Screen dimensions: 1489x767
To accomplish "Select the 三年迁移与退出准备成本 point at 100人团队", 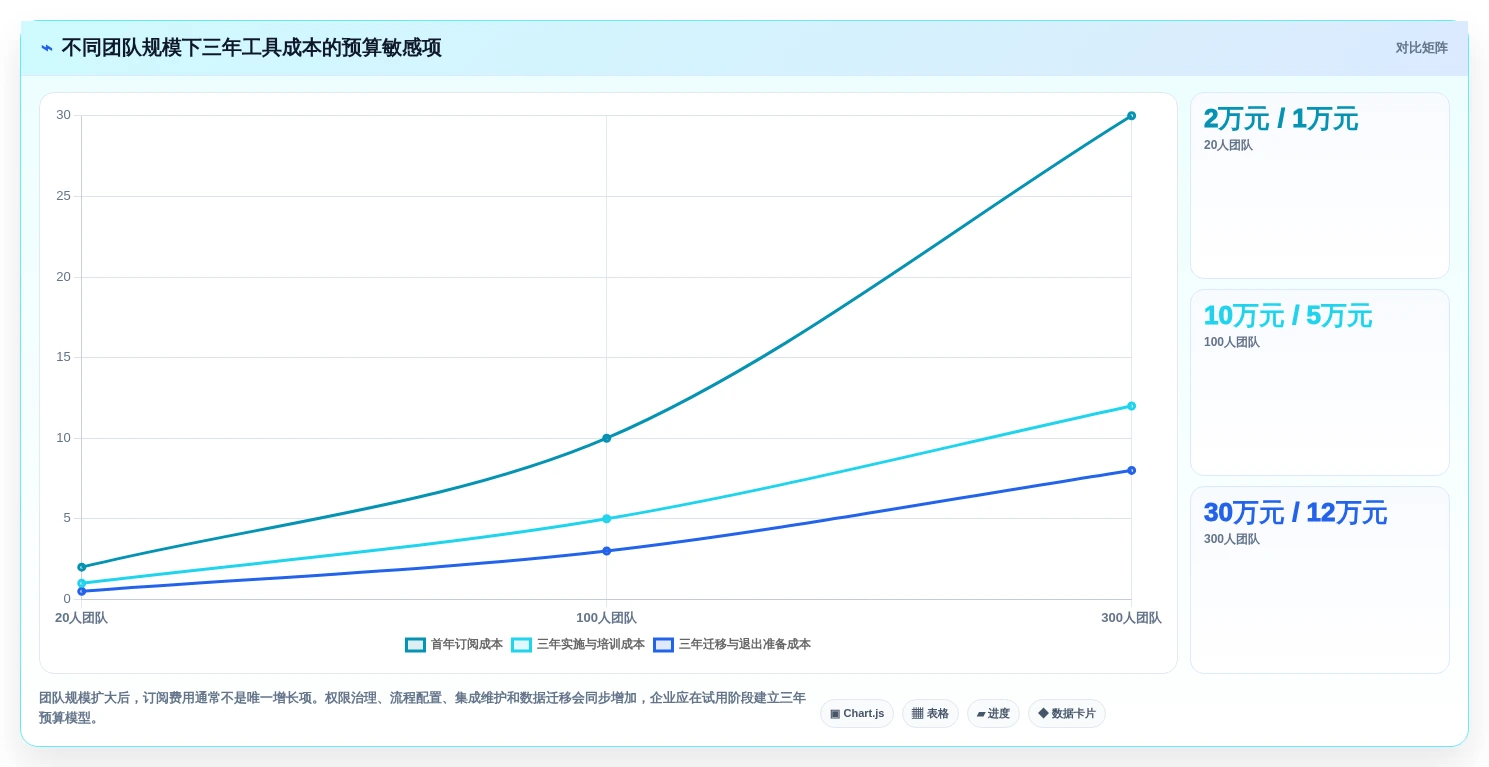I will 606,551.
